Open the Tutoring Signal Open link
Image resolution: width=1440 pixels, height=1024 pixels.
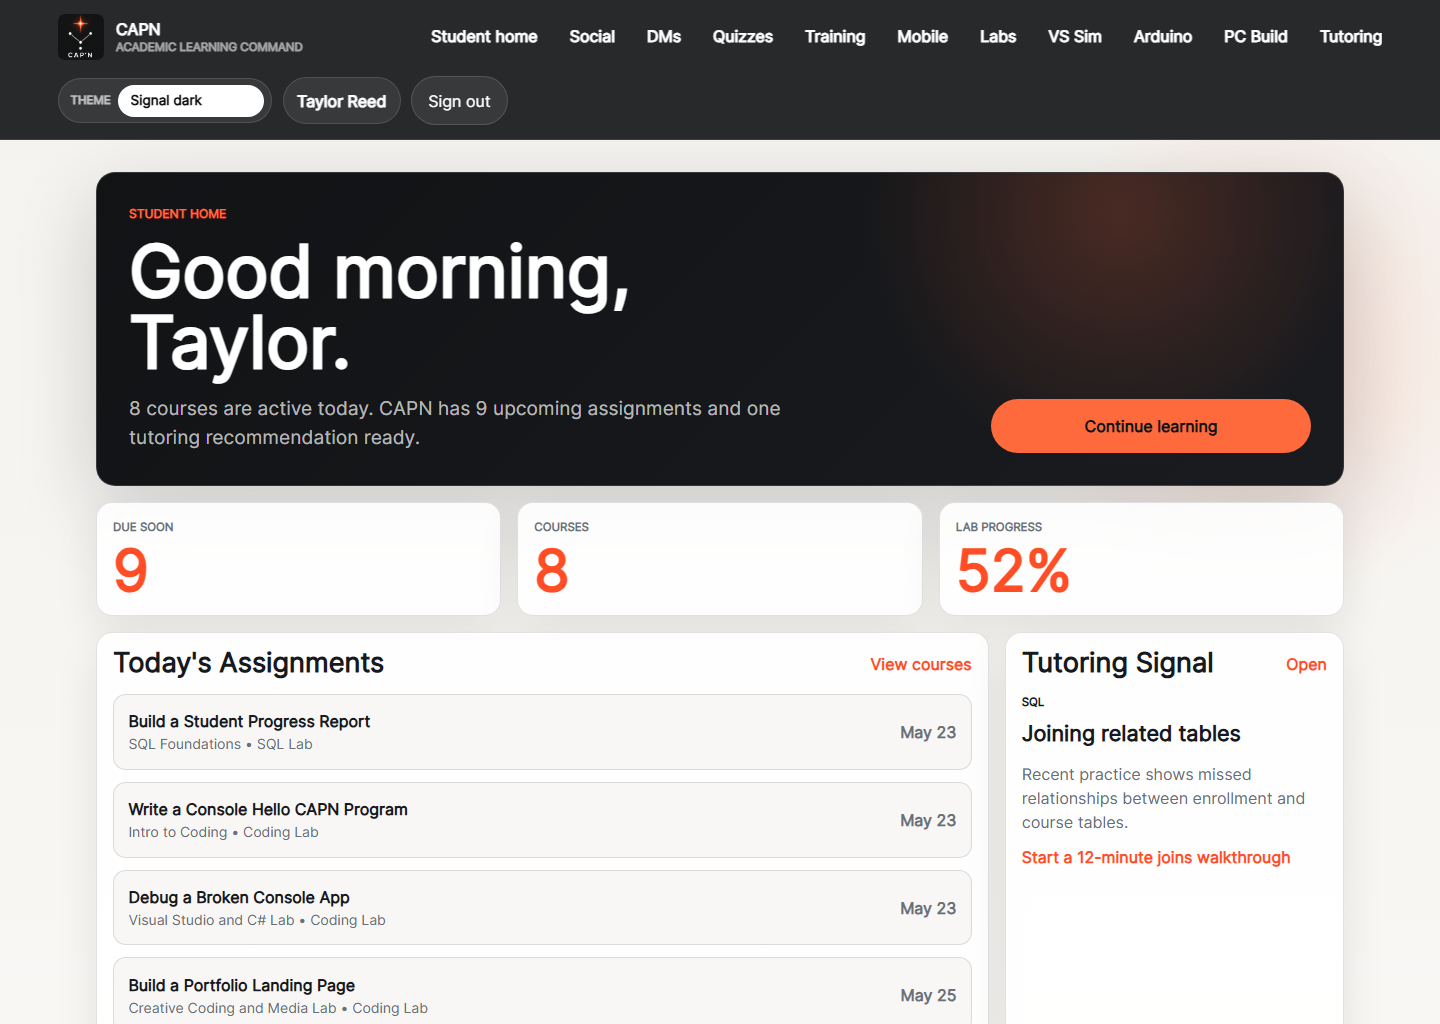point(1306,665)
